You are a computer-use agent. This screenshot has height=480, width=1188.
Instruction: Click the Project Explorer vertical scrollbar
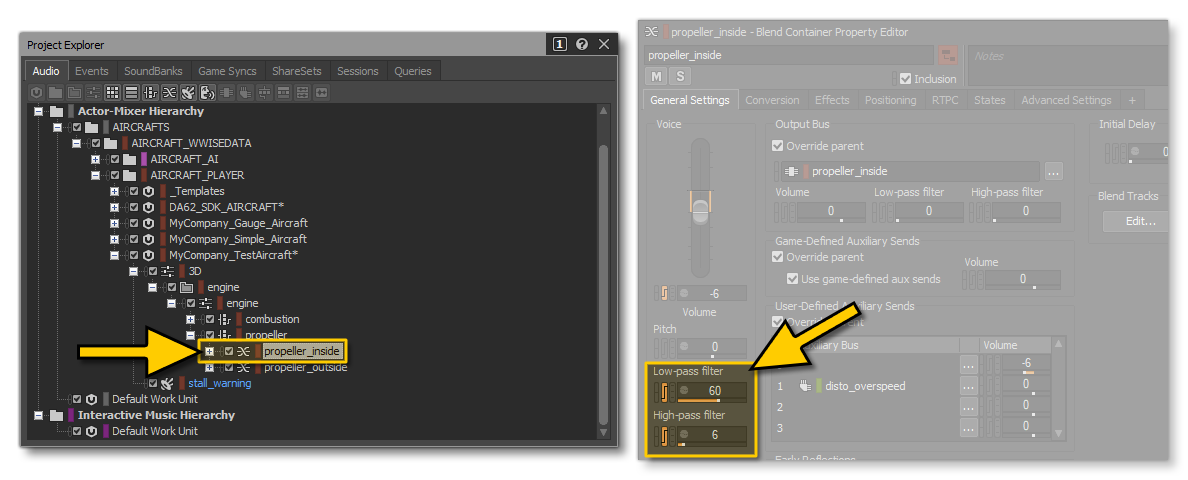(x=602, y=273)
